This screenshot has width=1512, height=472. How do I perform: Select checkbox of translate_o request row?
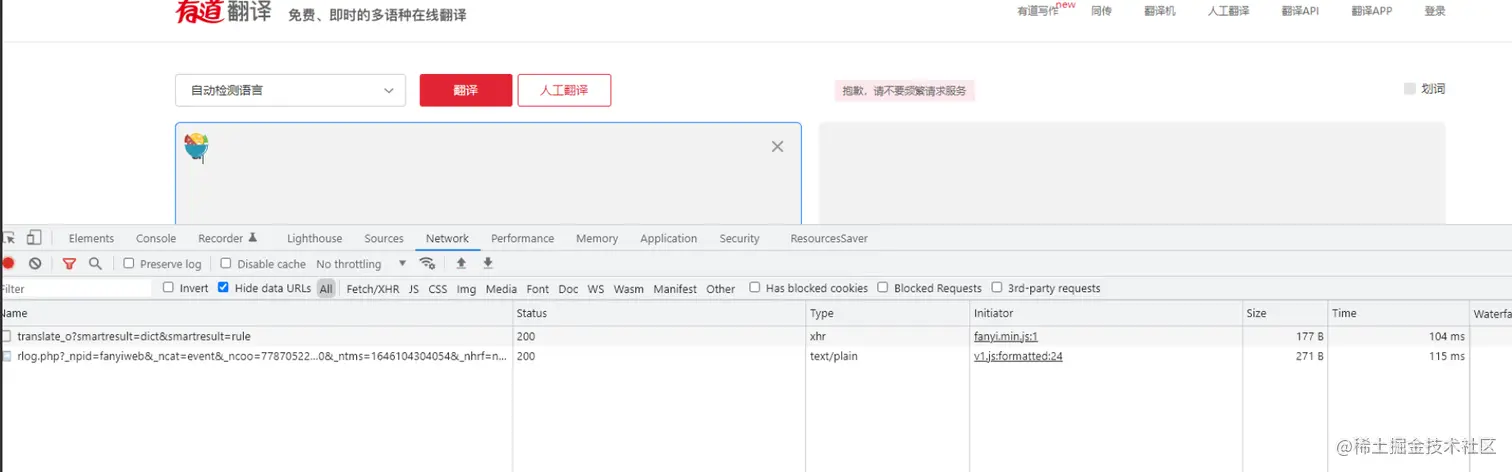point(7,336)
